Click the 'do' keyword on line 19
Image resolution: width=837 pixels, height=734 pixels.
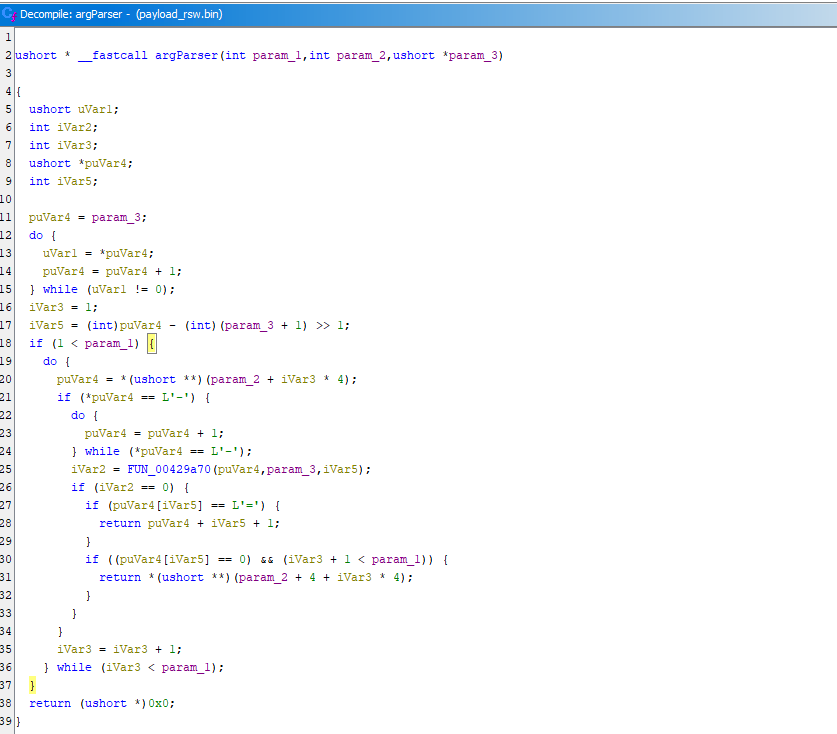coord(50,361)
